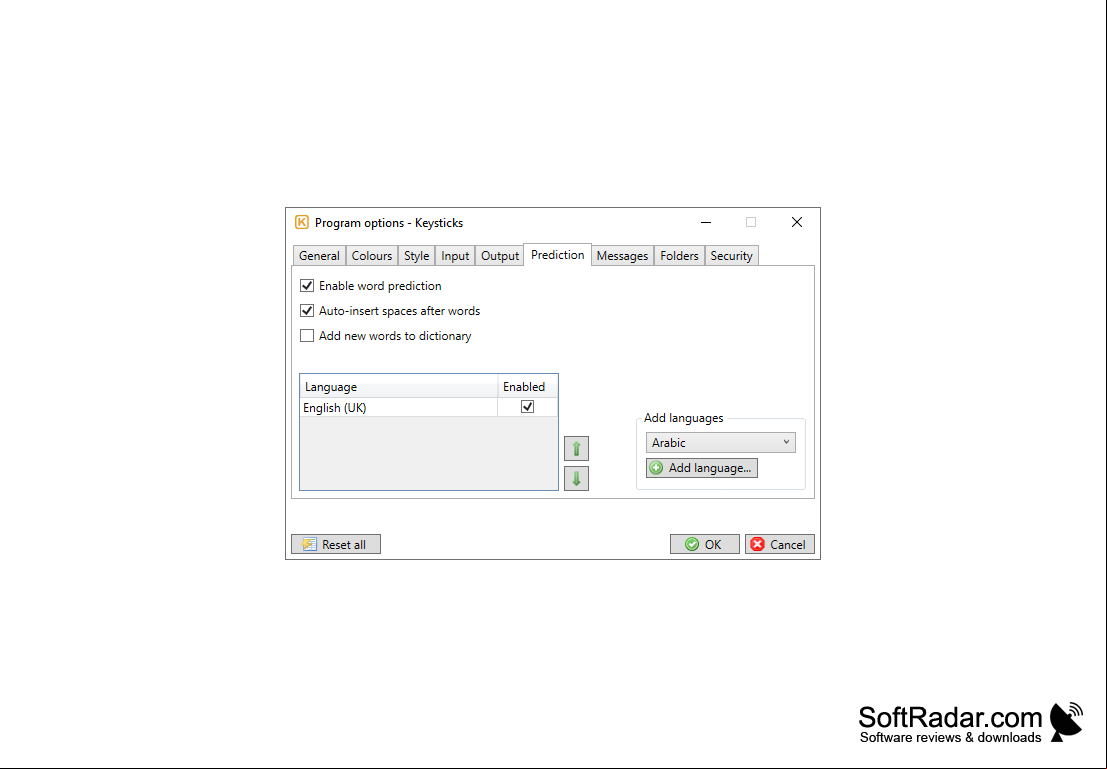
Task: Move selected language down with green arrow
Action: [x=576, y=479]
